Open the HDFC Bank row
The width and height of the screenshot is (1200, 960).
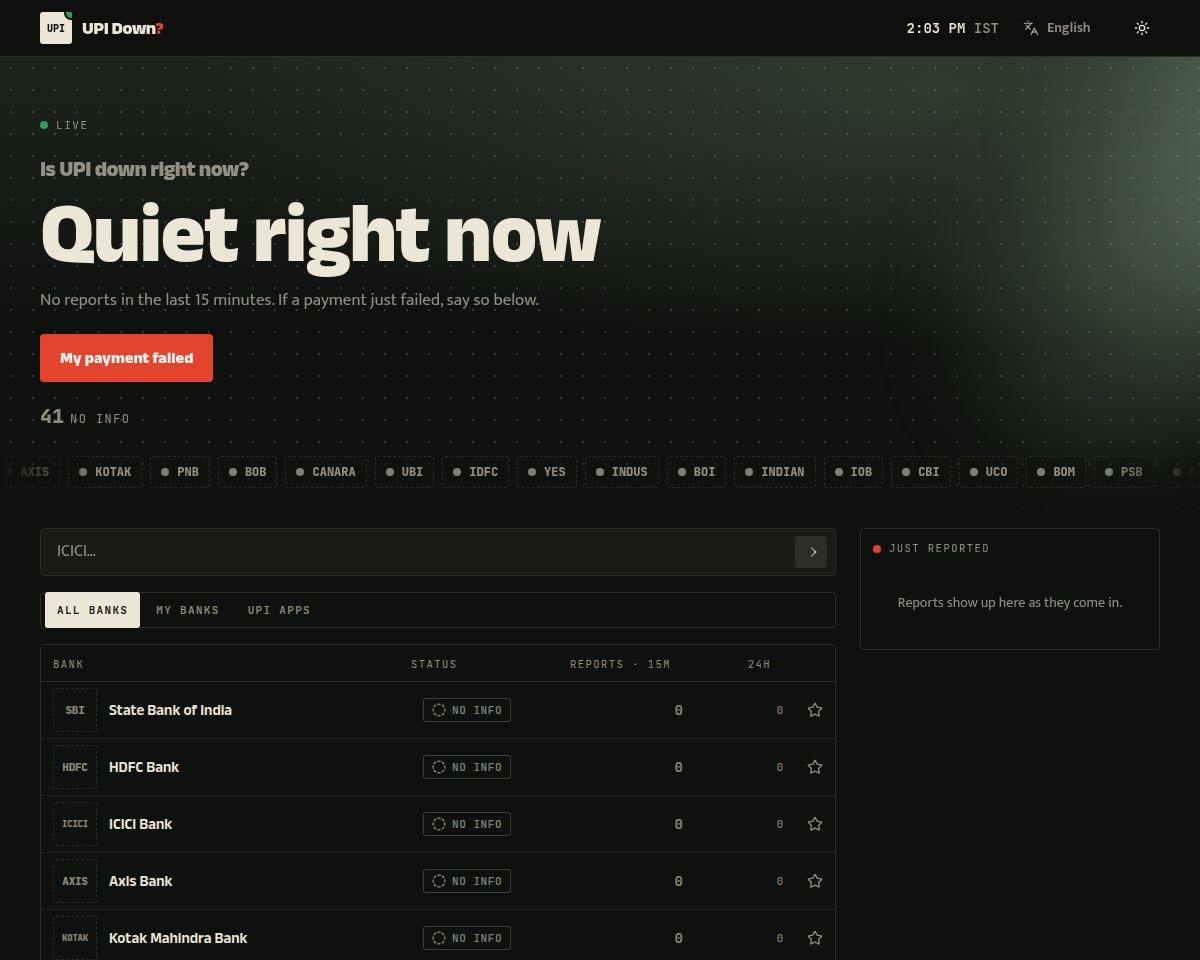tap(438, 767)
